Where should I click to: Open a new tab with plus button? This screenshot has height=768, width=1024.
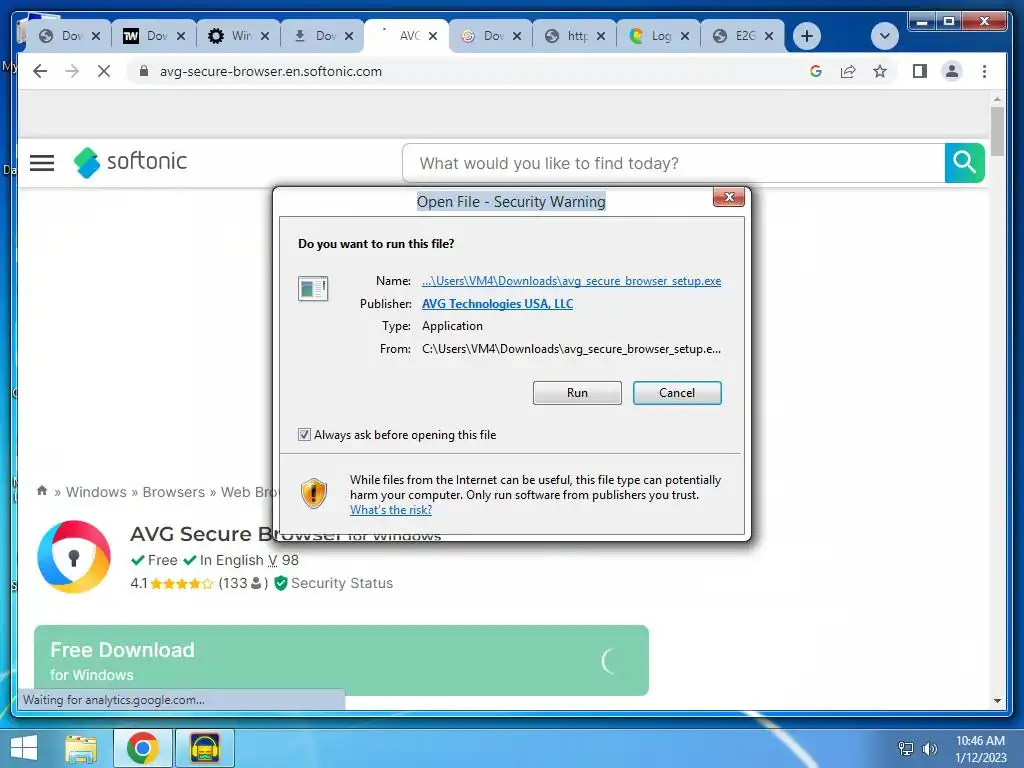point(807,36)
